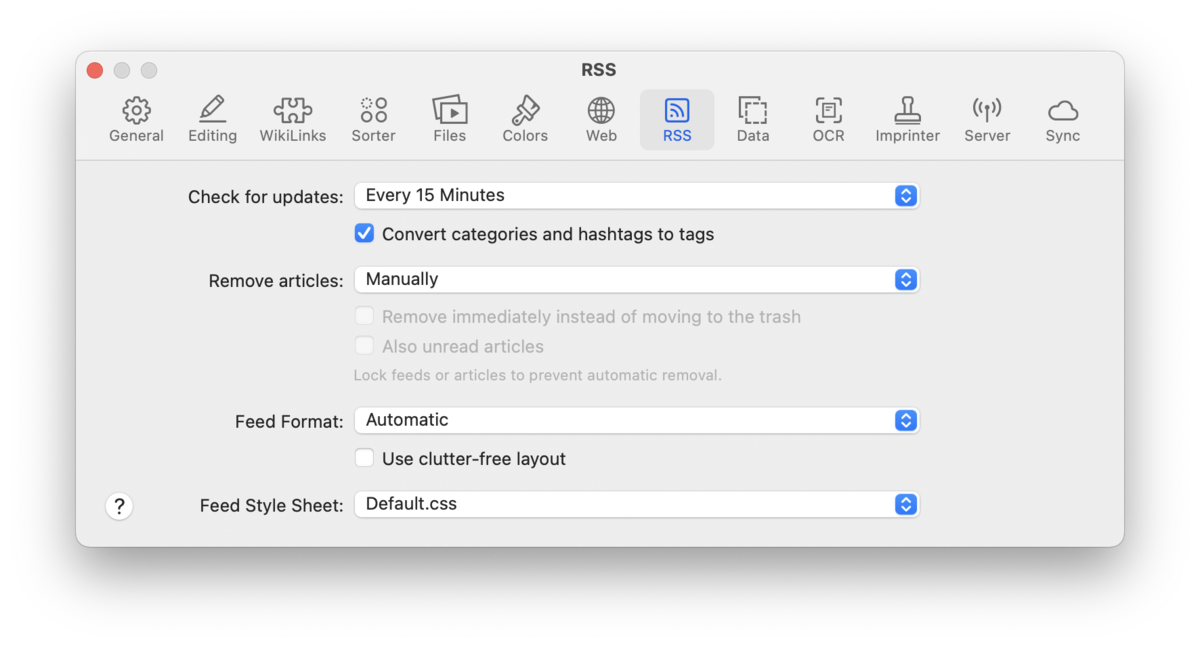Open the Editing preferences pane
Viewport: 1200px width, 647px height.
pos(212,120)
